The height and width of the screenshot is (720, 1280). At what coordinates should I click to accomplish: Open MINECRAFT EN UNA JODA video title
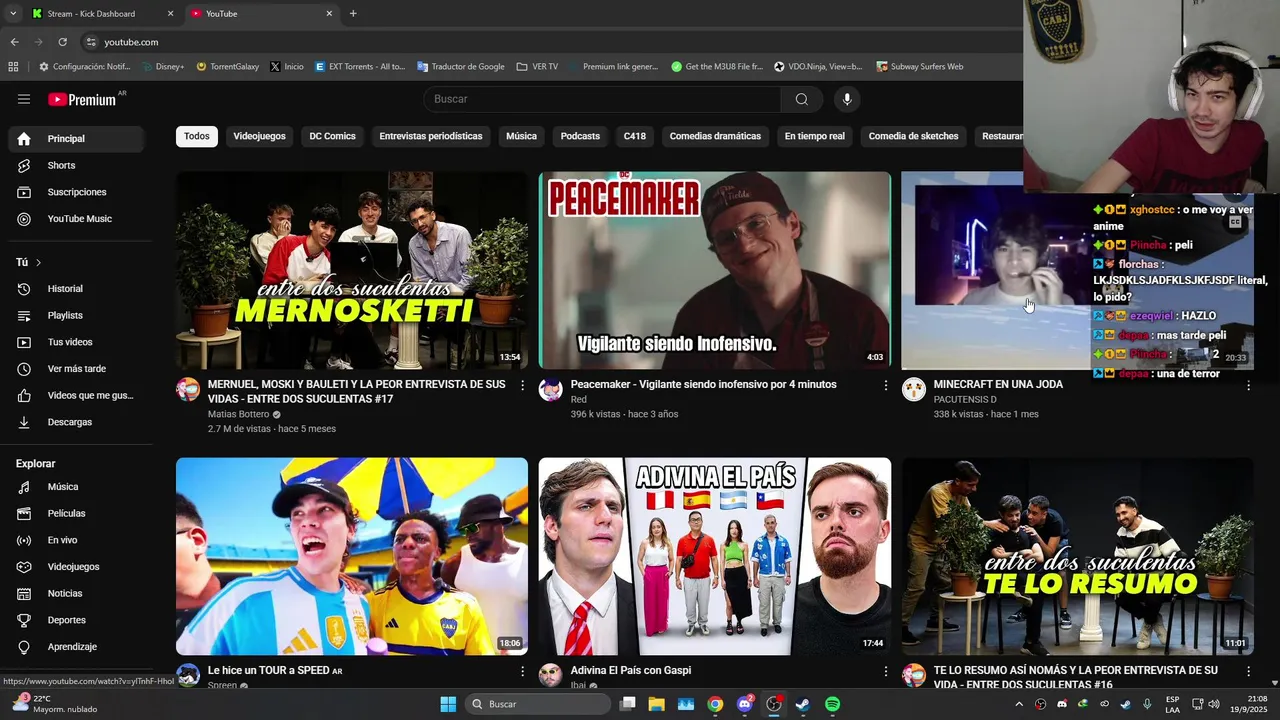998,385
